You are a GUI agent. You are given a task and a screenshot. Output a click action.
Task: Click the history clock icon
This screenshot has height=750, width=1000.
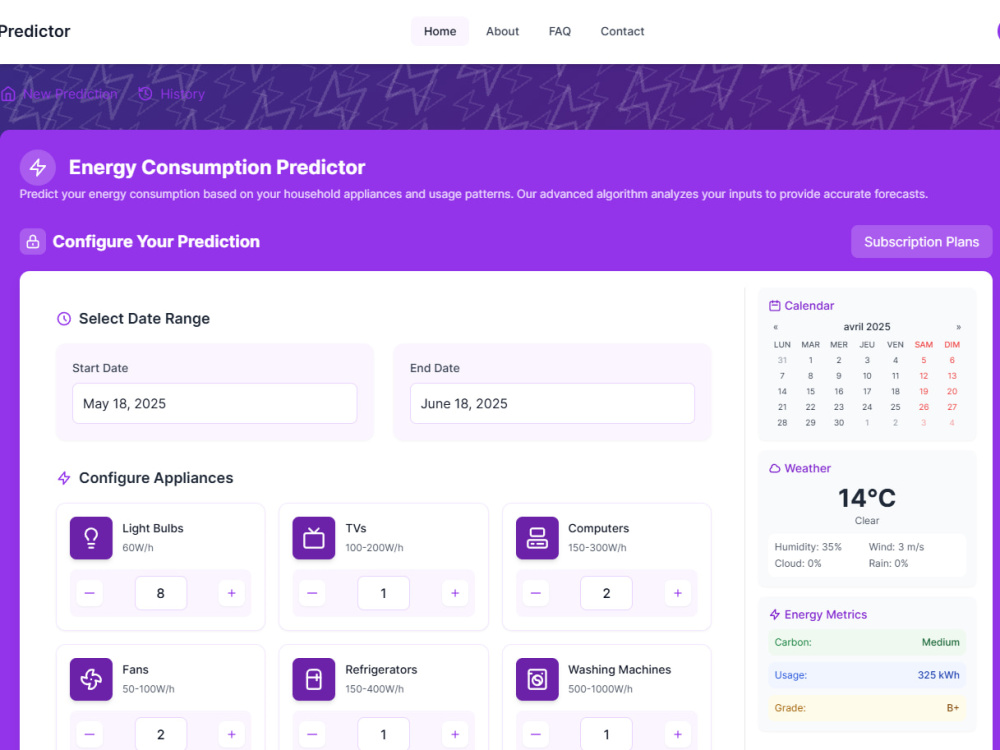[145, 94]
